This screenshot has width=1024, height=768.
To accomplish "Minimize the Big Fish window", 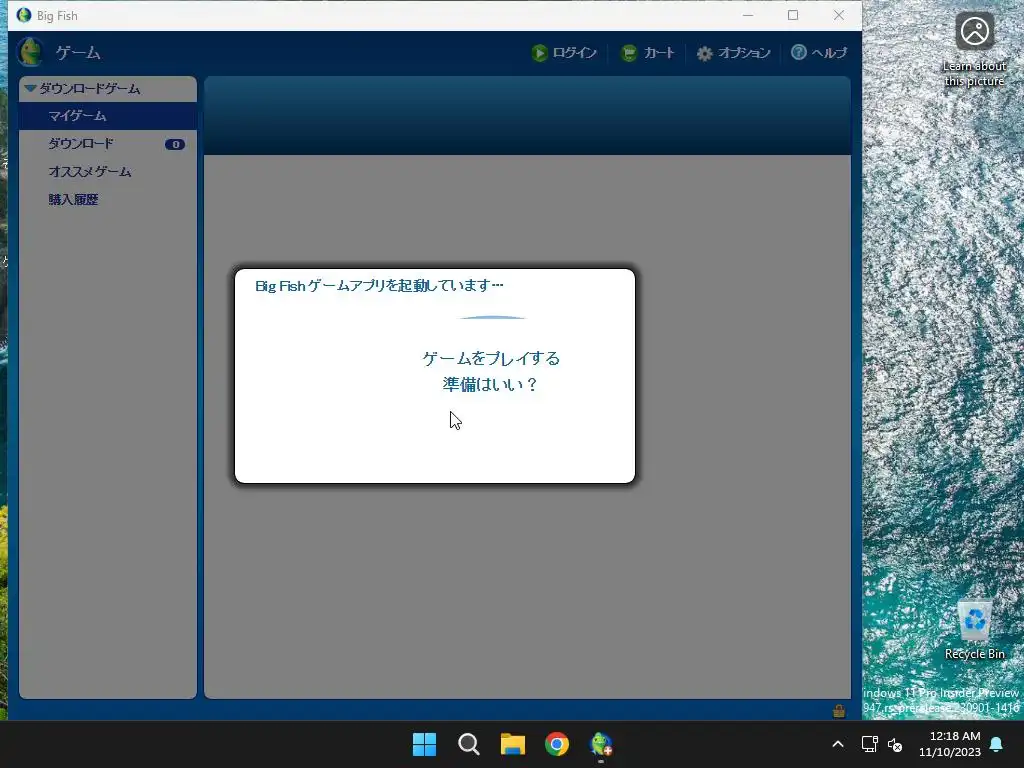I will tap(748, 15).
